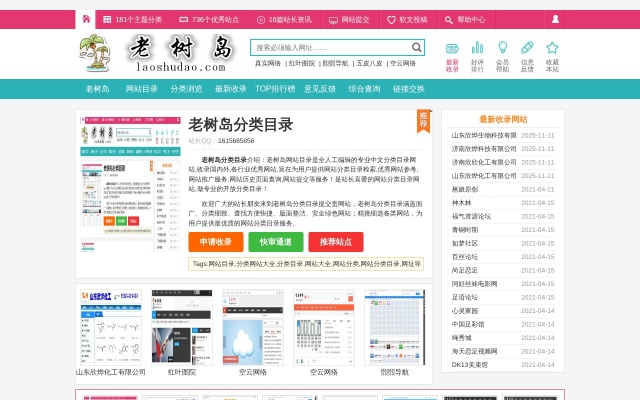The width and height of the screenshot is (640, 400).
Task: Click the 会员帮助 lightbulb icon
Action: pos(502,48)
